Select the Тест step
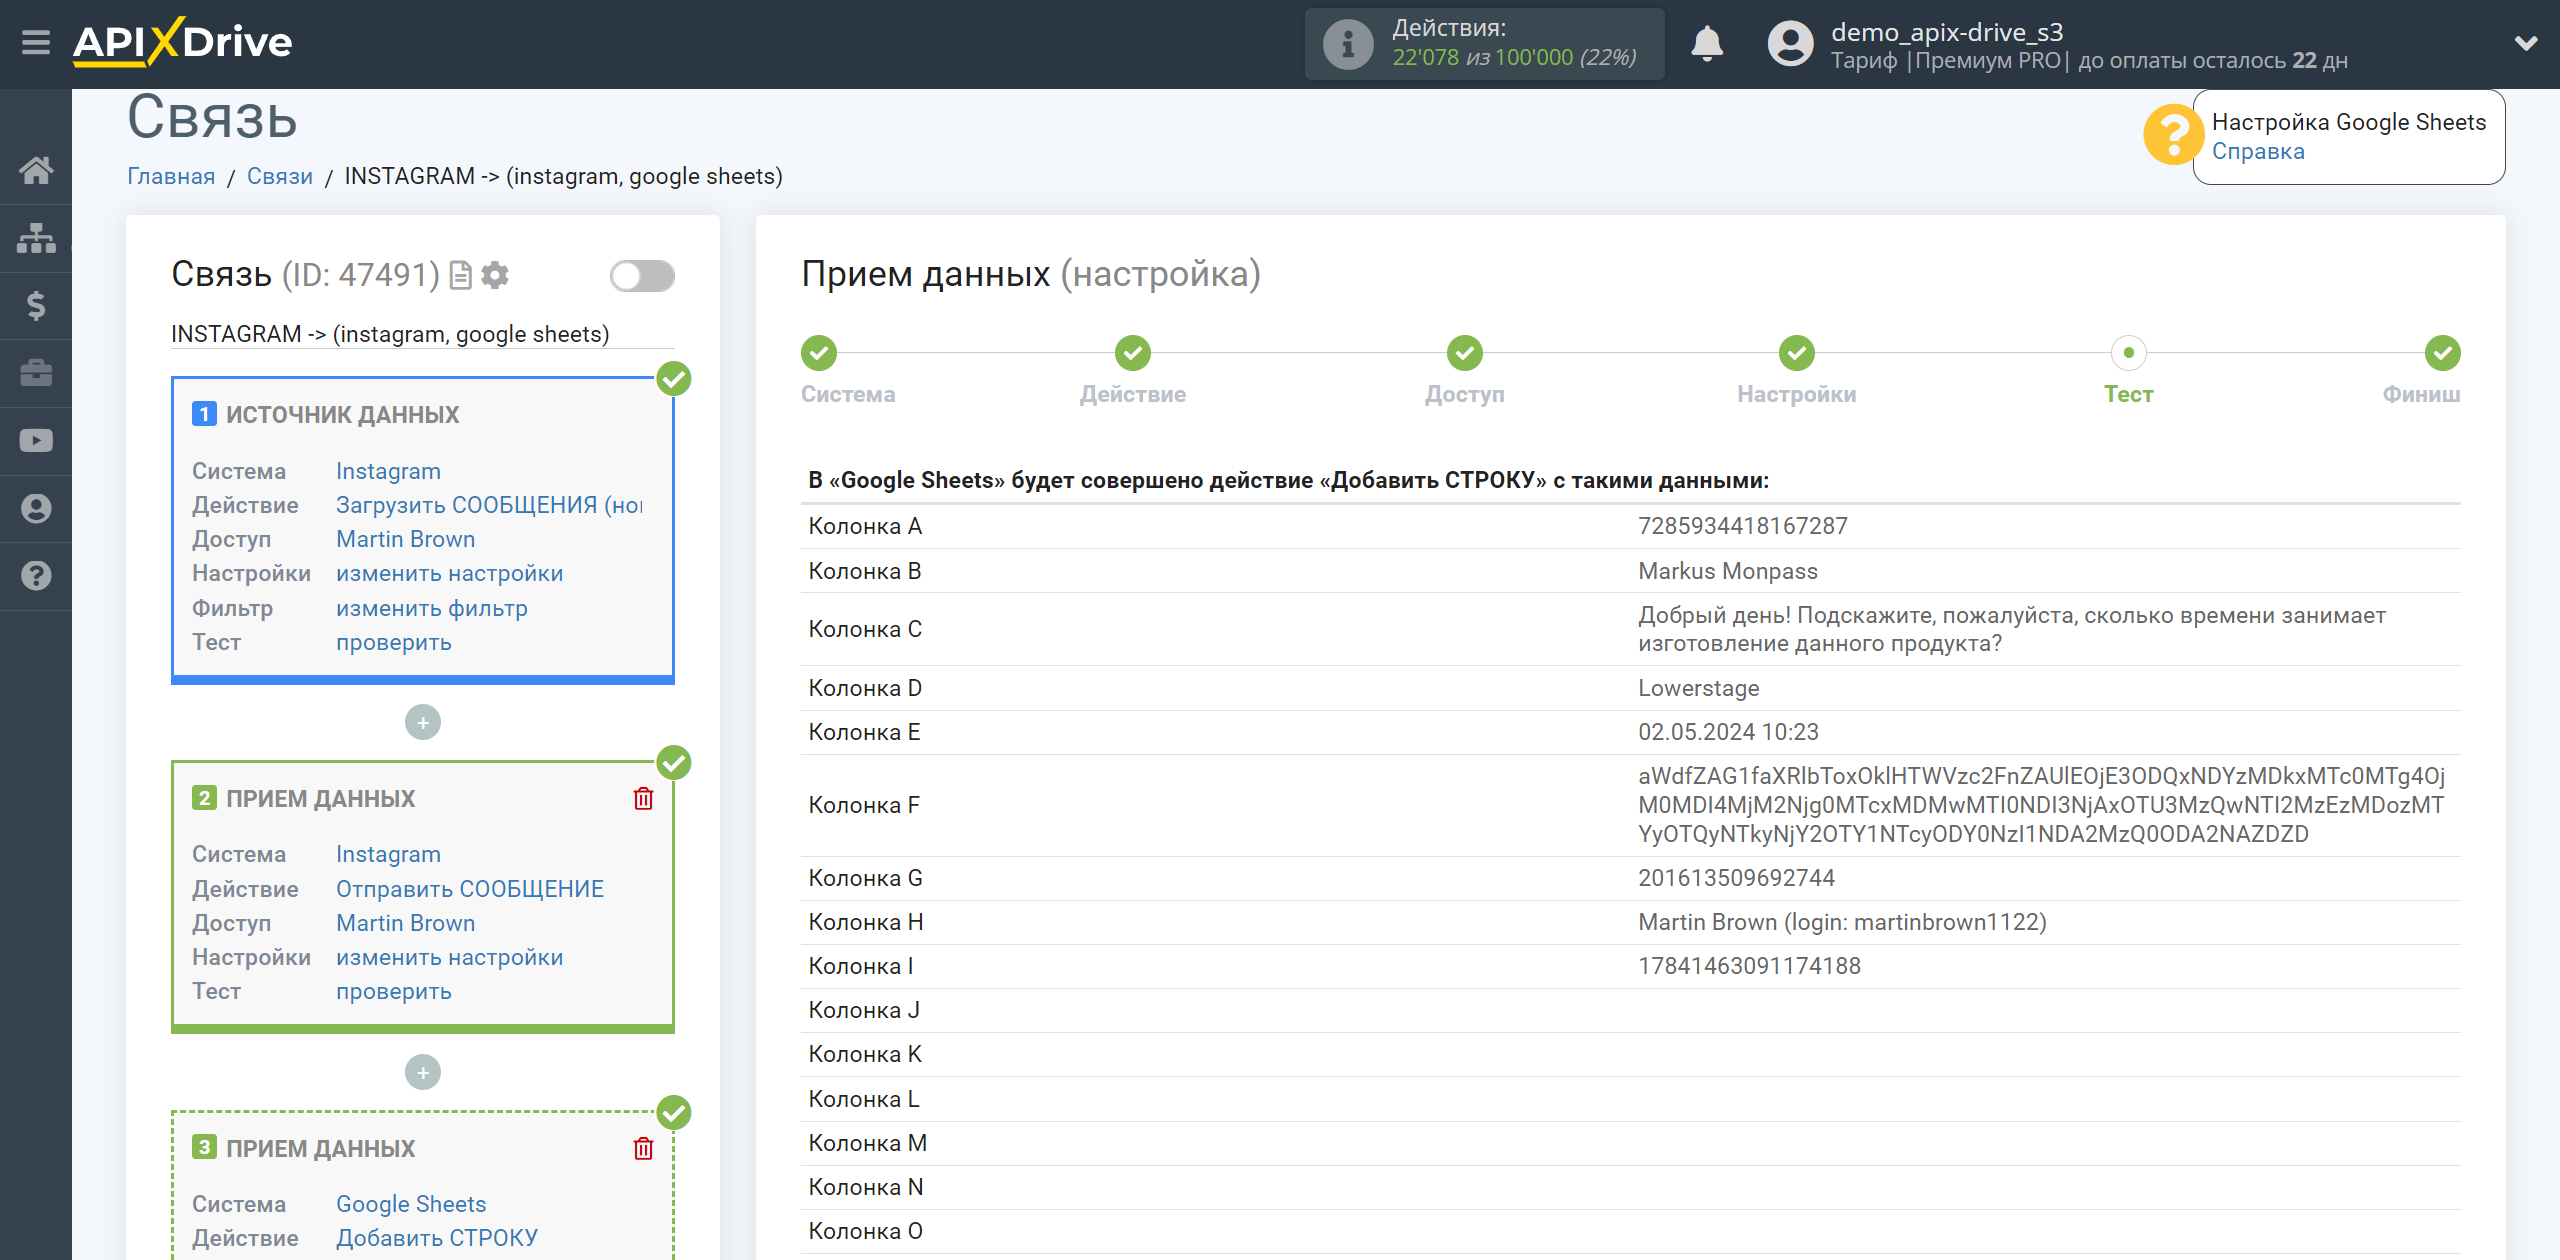 [2129, 353]
